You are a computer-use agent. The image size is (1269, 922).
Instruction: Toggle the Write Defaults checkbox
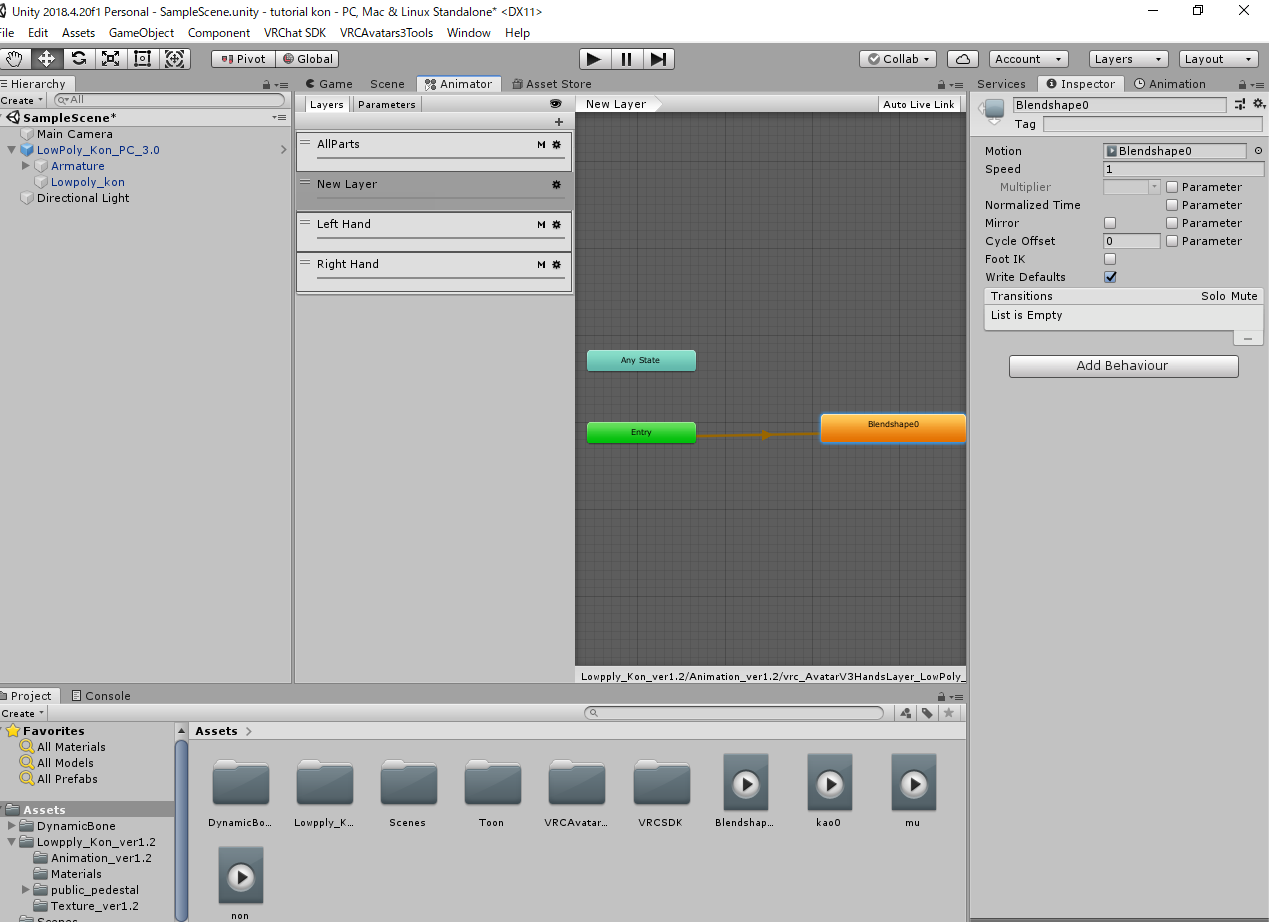point(1110,277)
